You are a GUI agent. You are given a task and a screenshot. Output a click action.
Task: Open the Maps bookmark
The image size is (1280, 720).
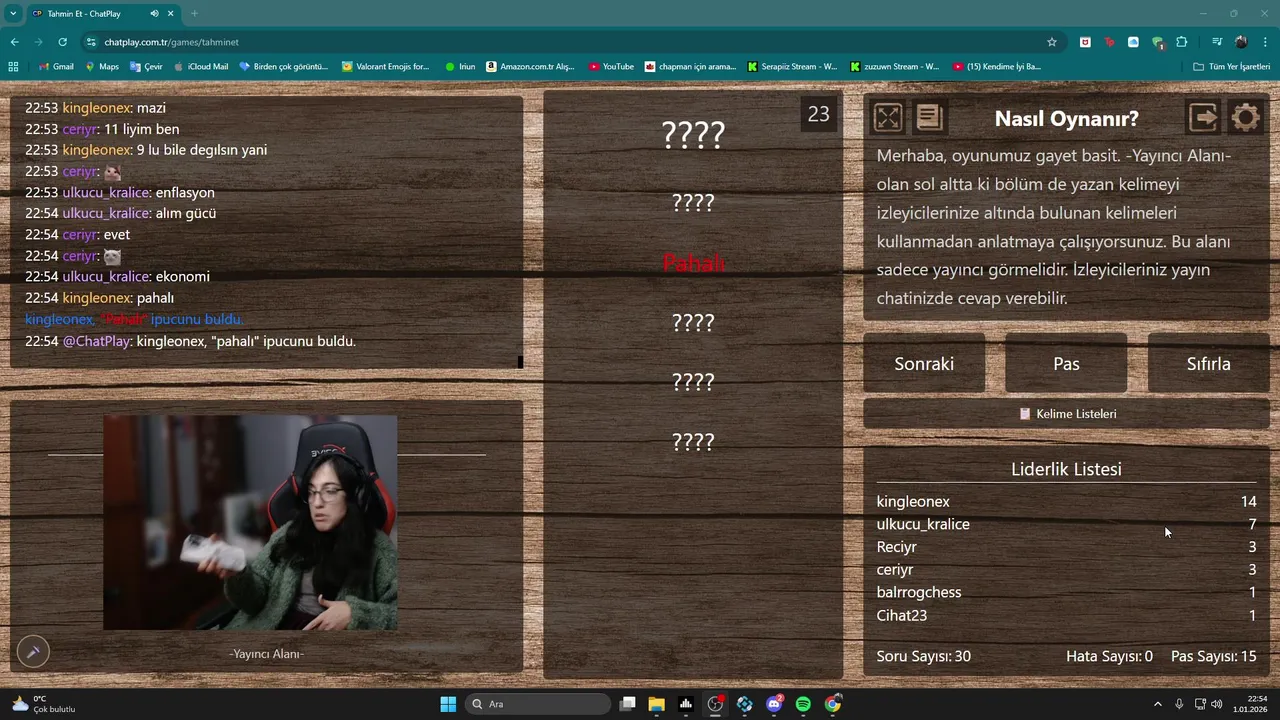[102, 67]
